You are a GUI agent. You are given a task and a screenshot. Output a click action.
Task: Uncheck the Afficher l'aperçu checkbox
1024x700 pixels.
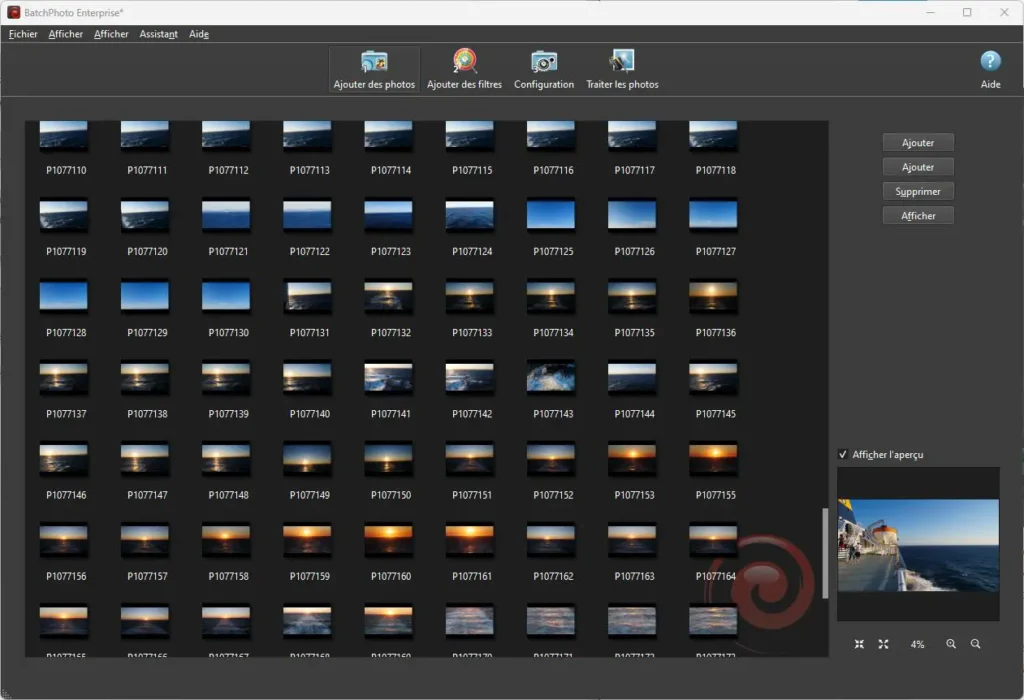click(843, 455)
